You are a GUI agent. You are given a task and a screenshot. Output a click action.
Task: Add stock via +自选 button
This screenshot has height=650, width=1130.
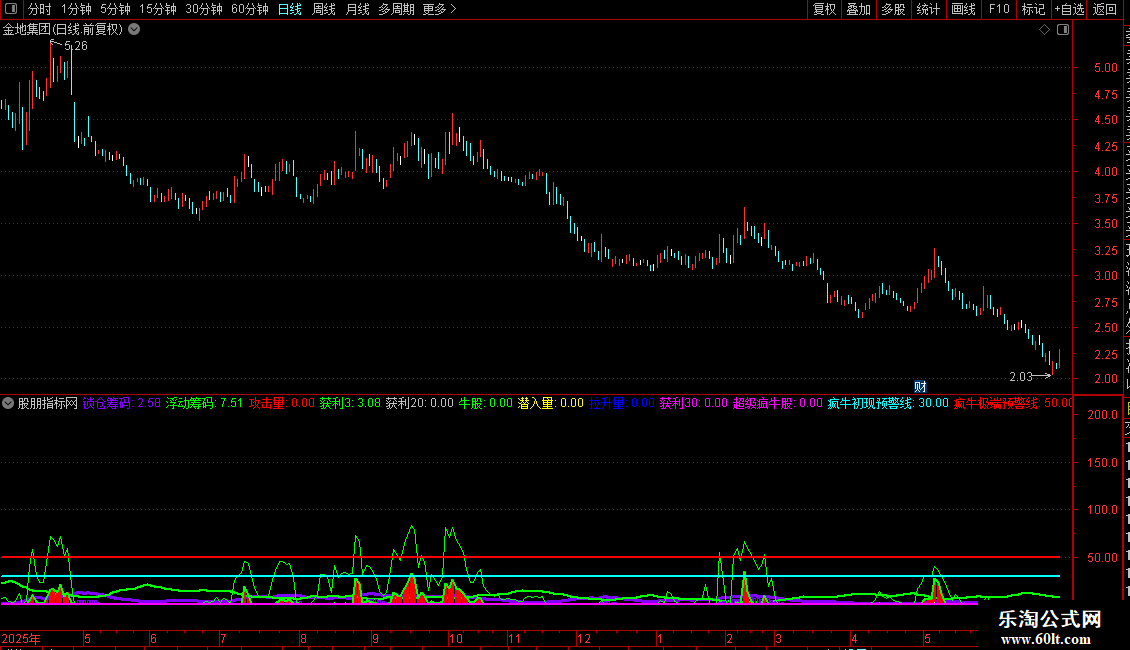click(x=1069, y=9)
